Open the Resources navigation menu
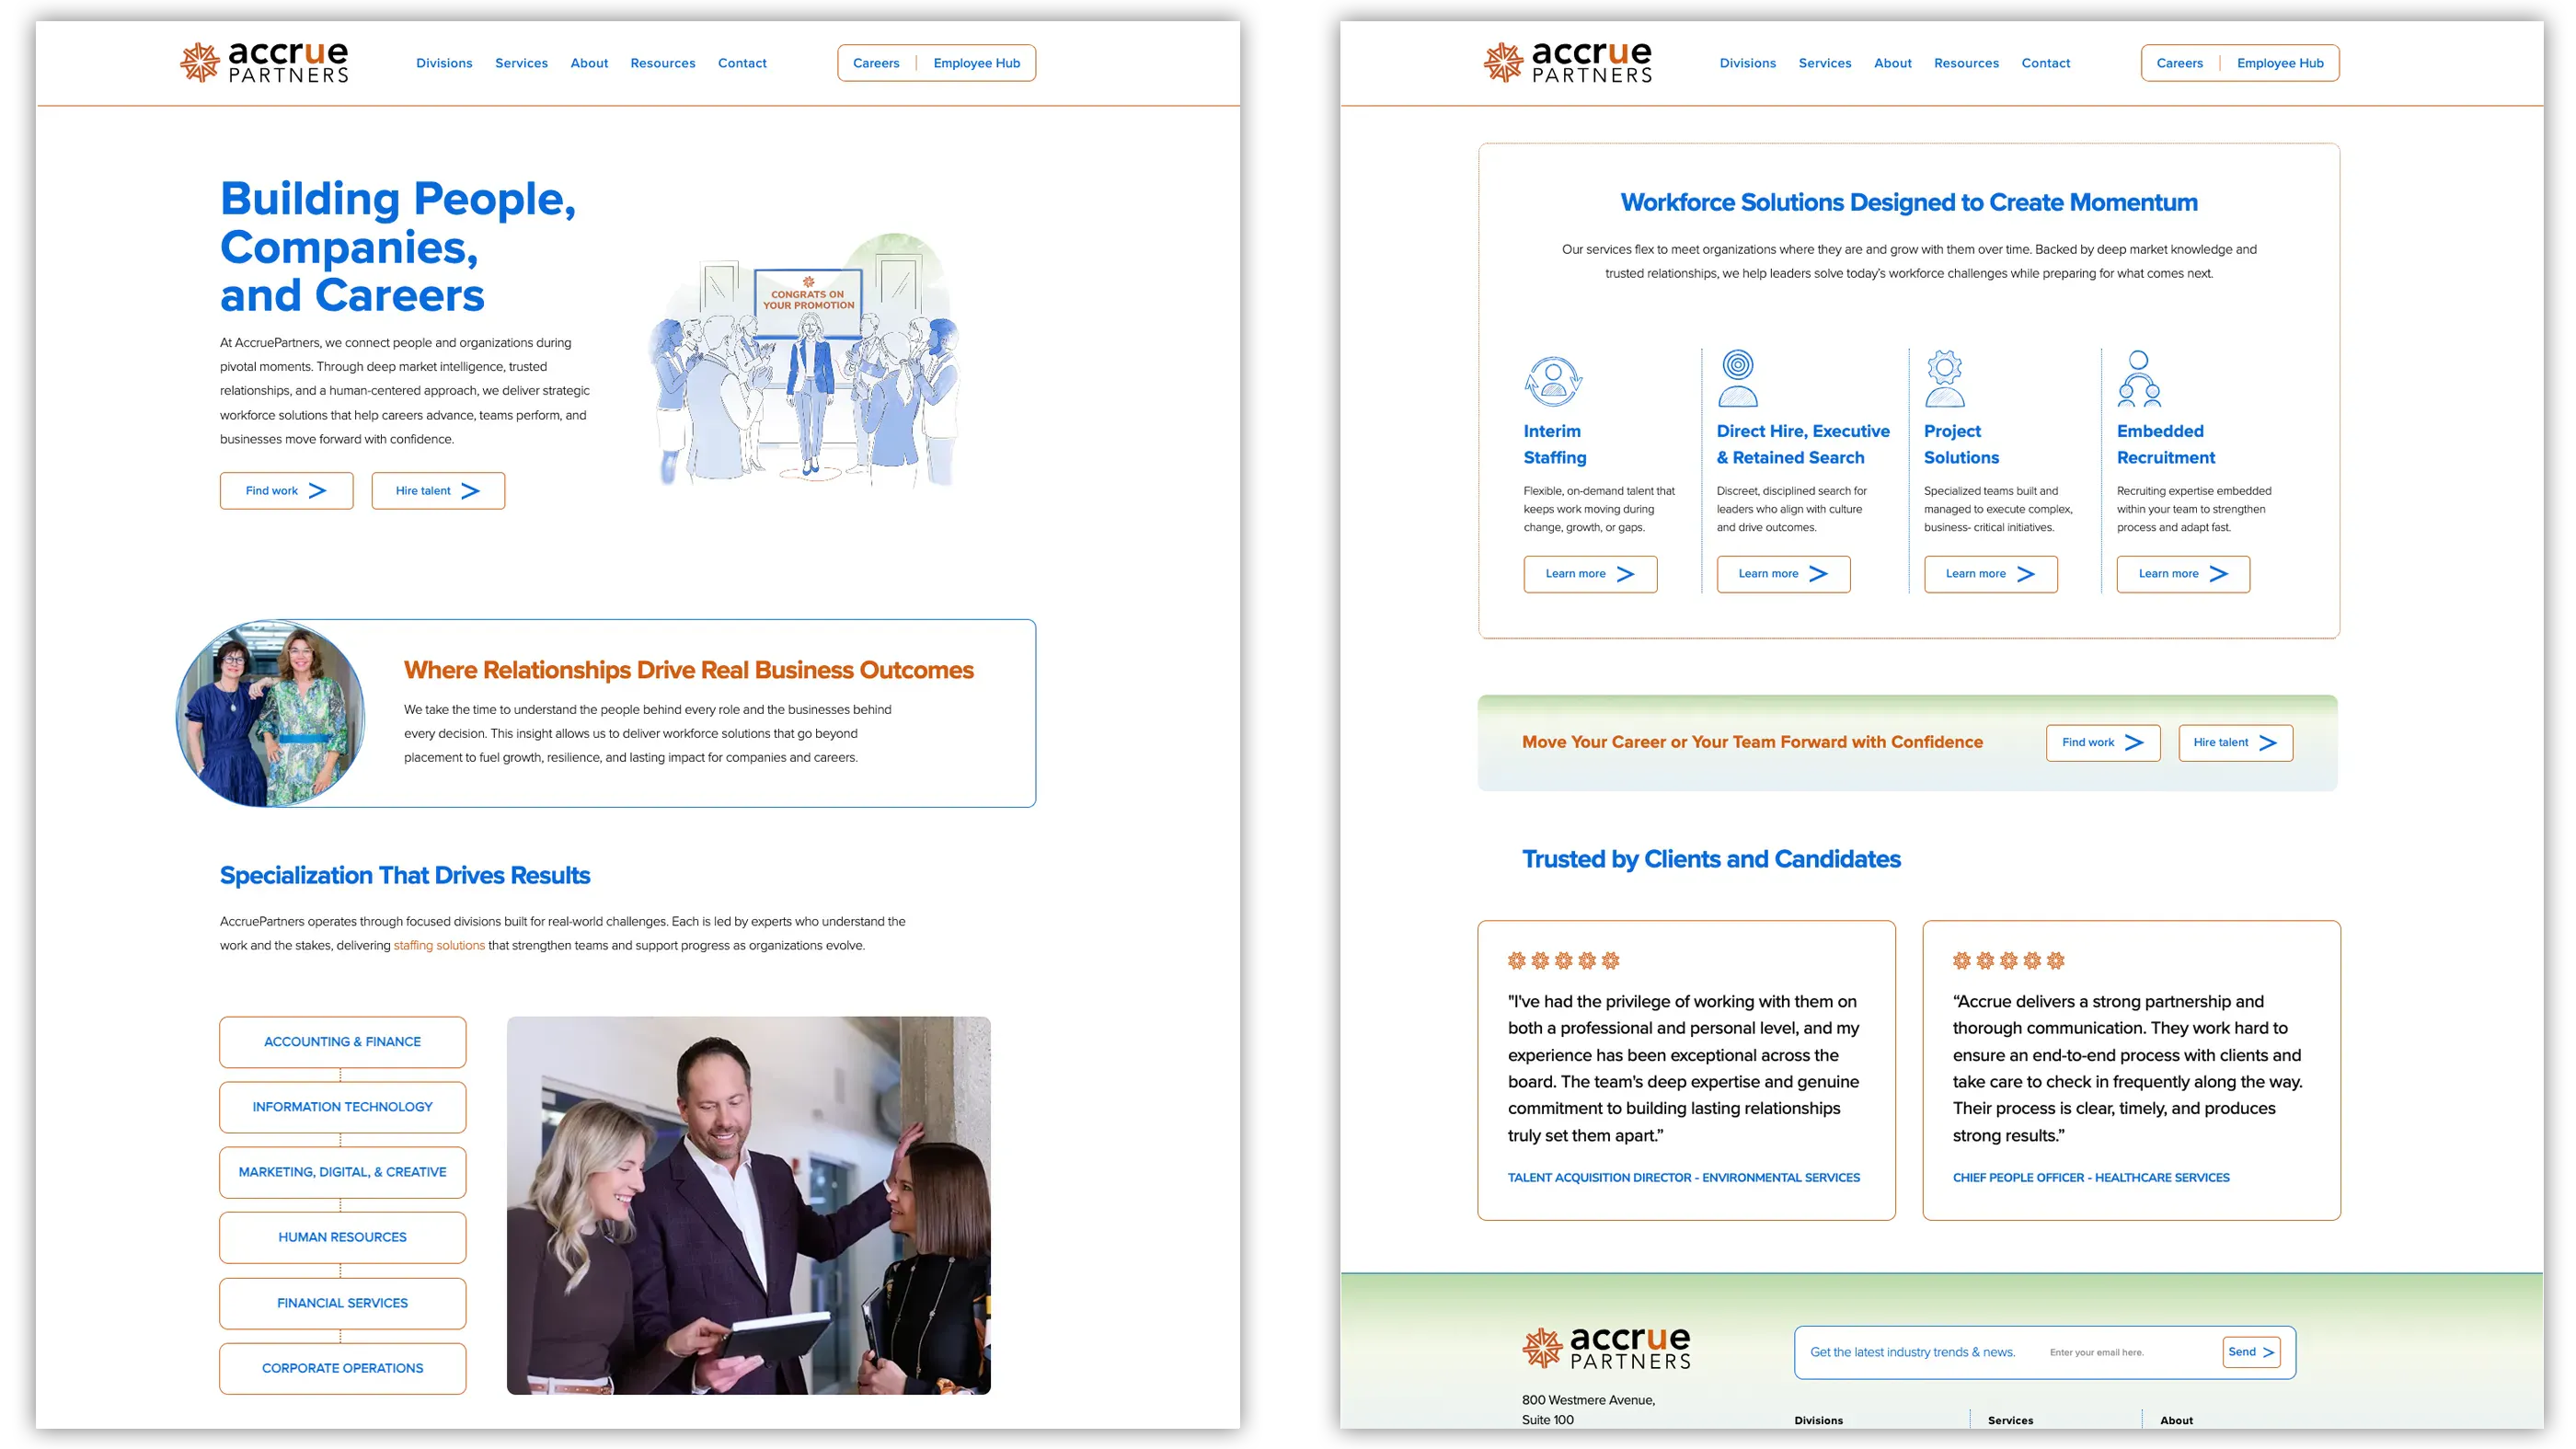 point(662,62)
